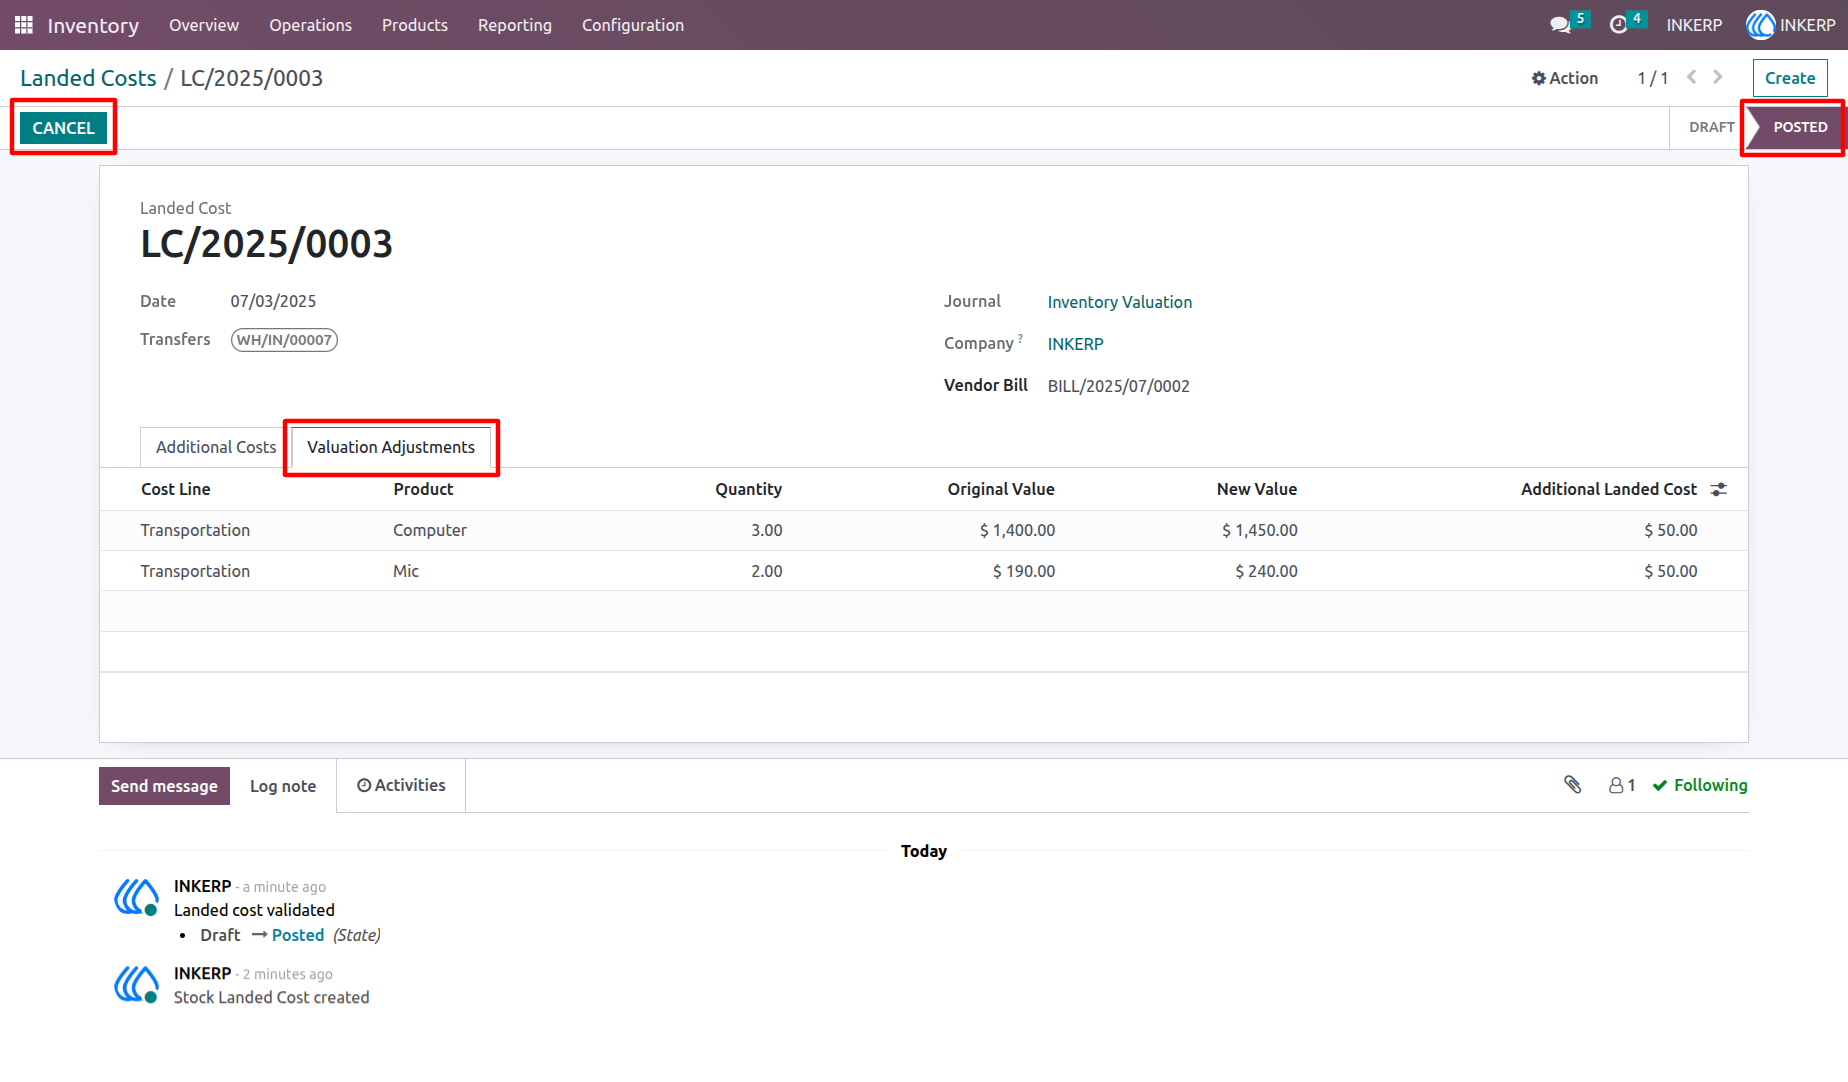Open the Operations menu
The height and width of the screenshot is (1082, 1848).
coord(310,25)
